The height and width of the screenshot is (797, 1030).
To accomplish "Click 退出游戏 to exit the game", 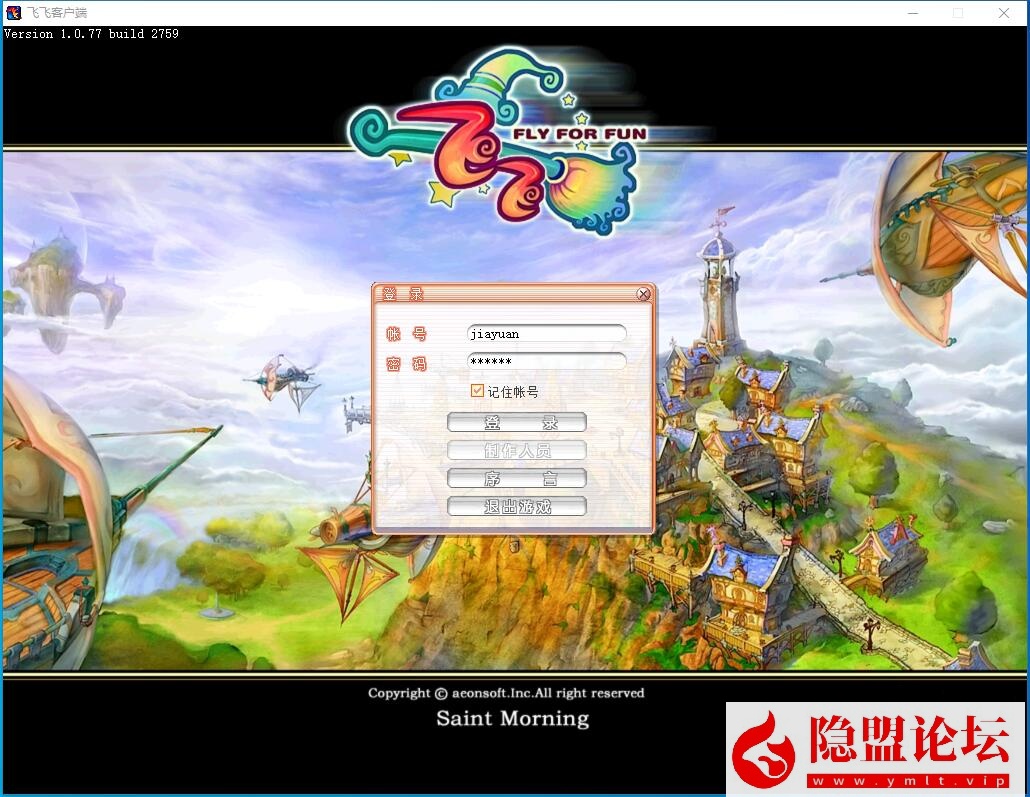I will tap(516, 507).
